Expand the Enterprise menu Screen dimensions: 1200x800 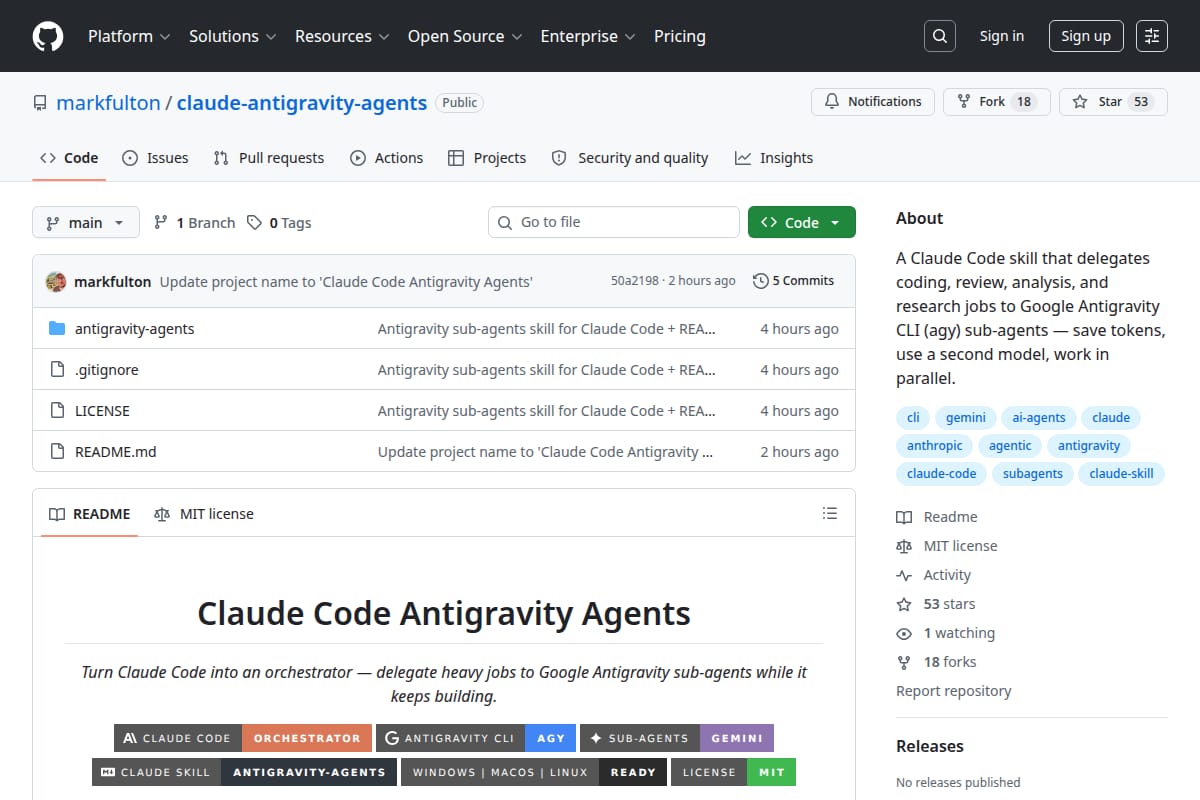[x=588, y=36]
